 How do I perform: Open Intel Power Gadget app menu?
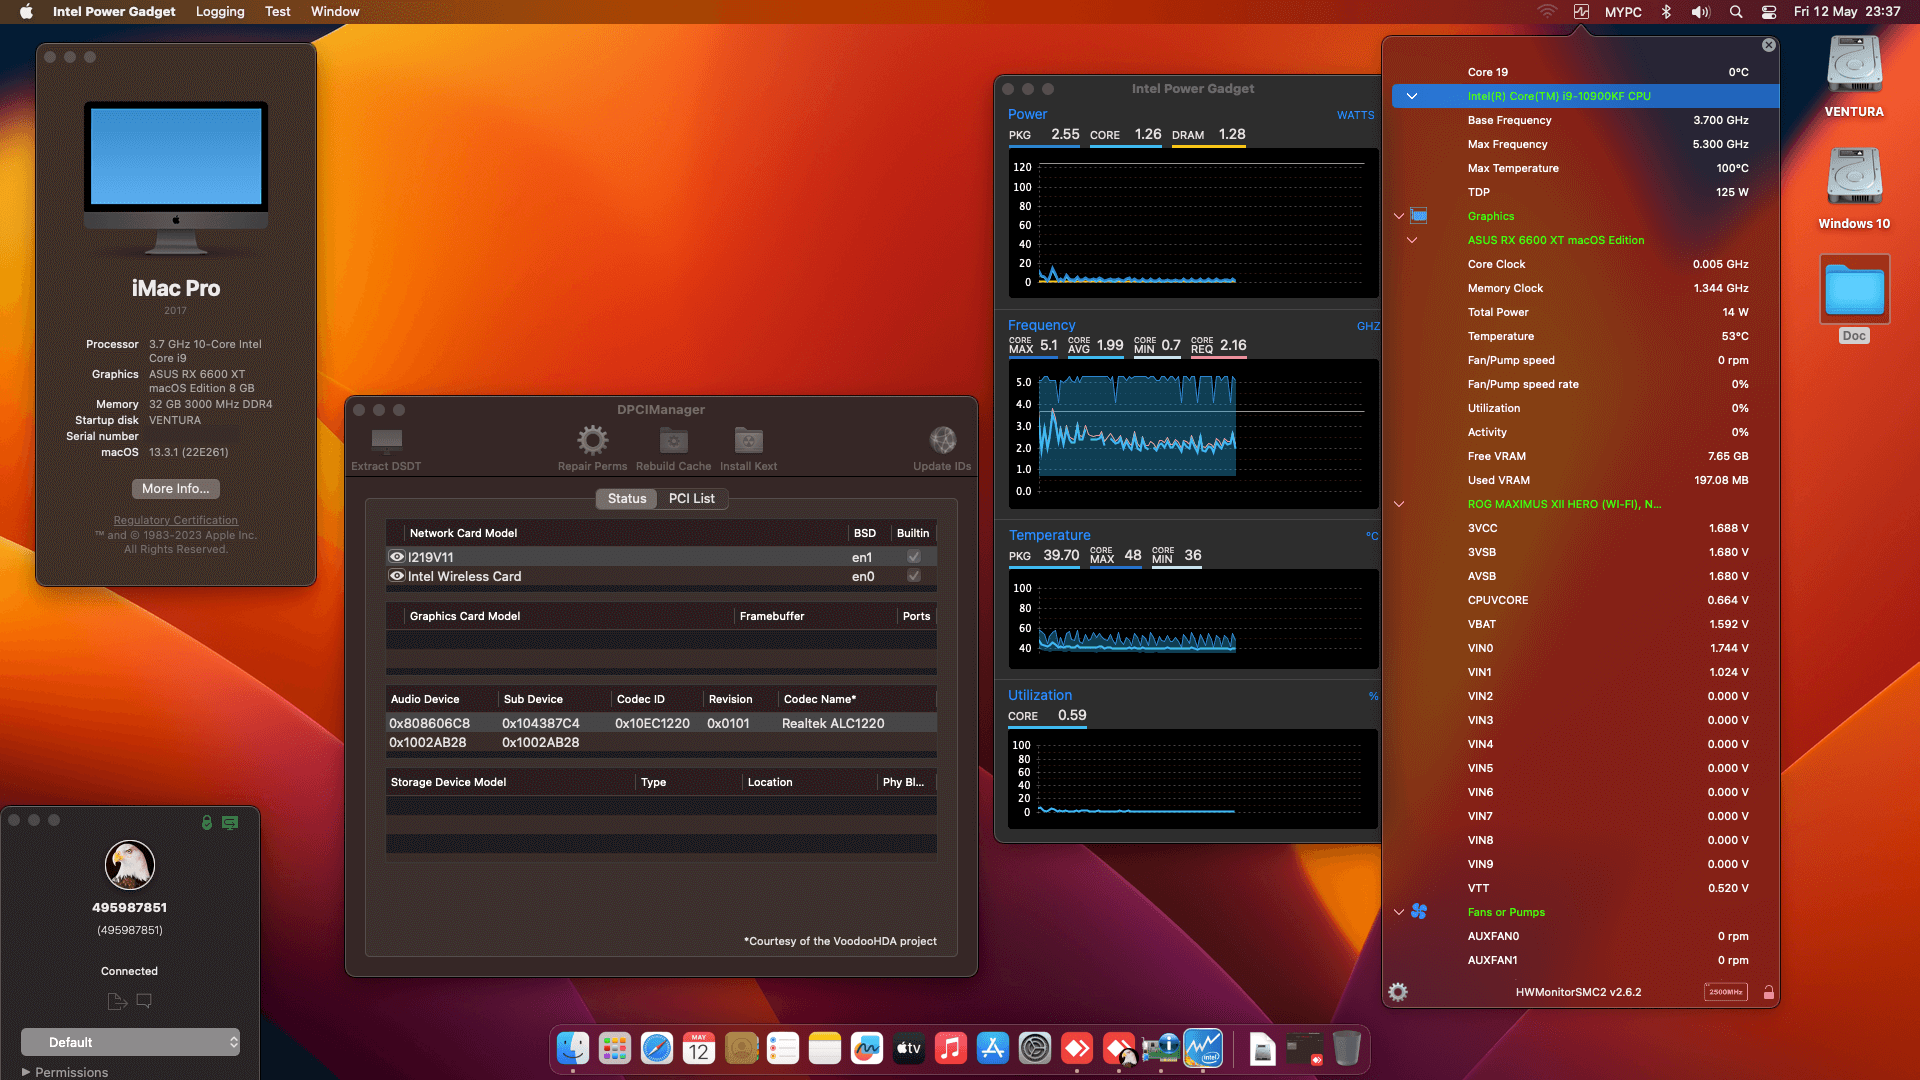coord(114,12)
